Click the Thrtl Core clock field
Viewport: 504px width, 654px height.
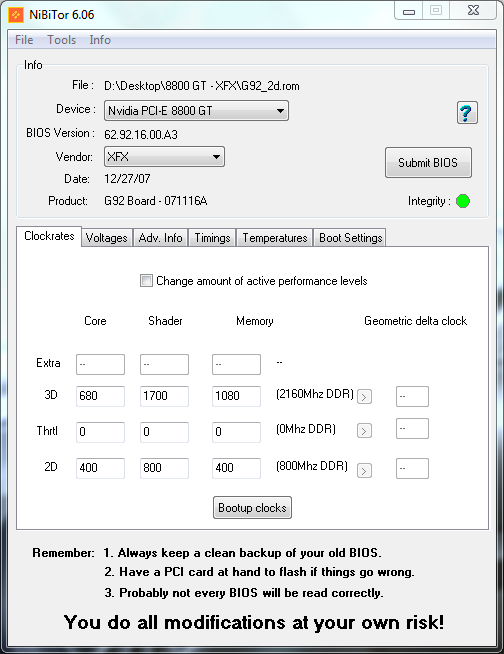pyautogui.click(x=100, y=432)
